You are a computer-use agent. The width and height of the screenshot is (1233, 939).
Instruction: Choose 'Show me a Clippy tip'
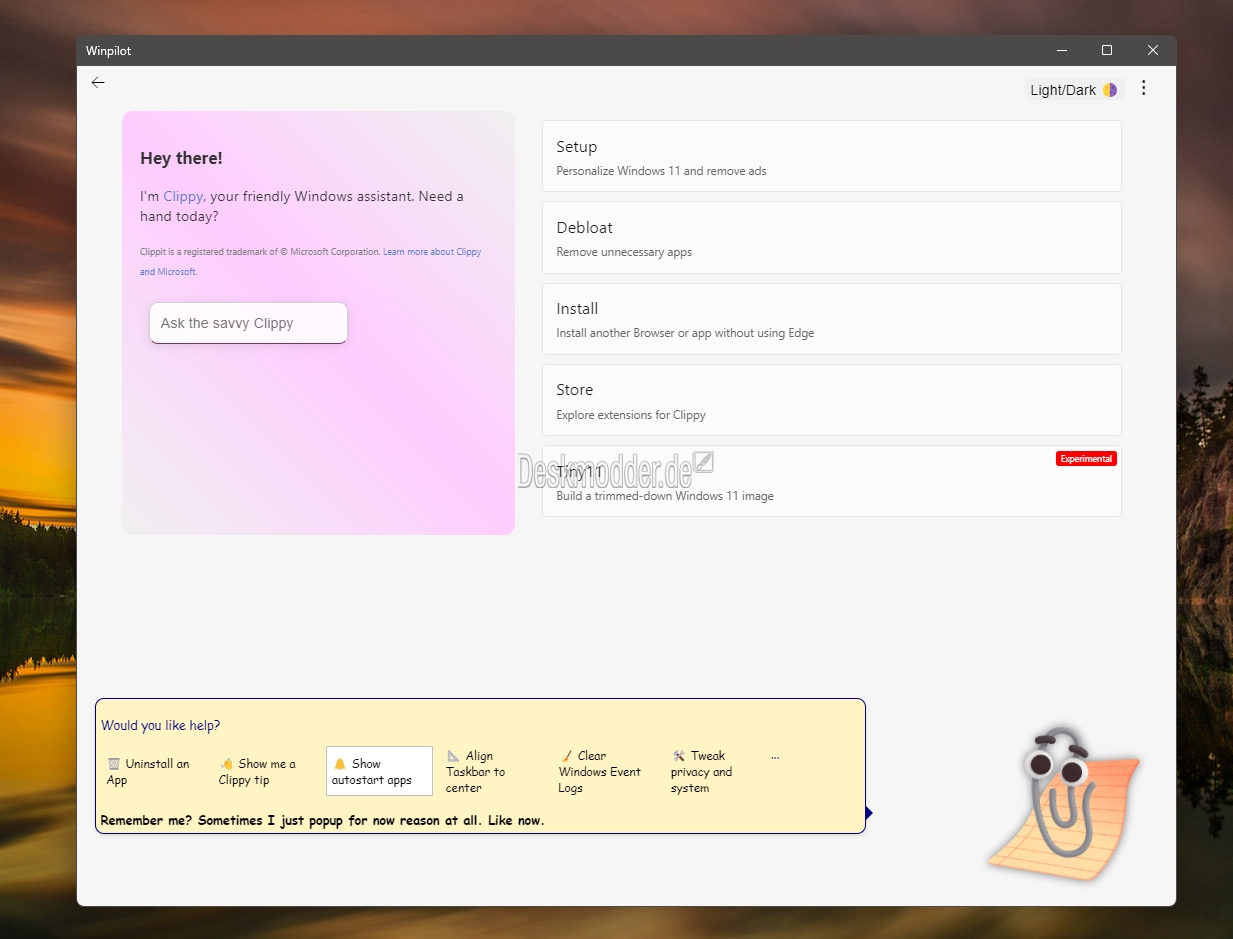click(x=263, y=772)
